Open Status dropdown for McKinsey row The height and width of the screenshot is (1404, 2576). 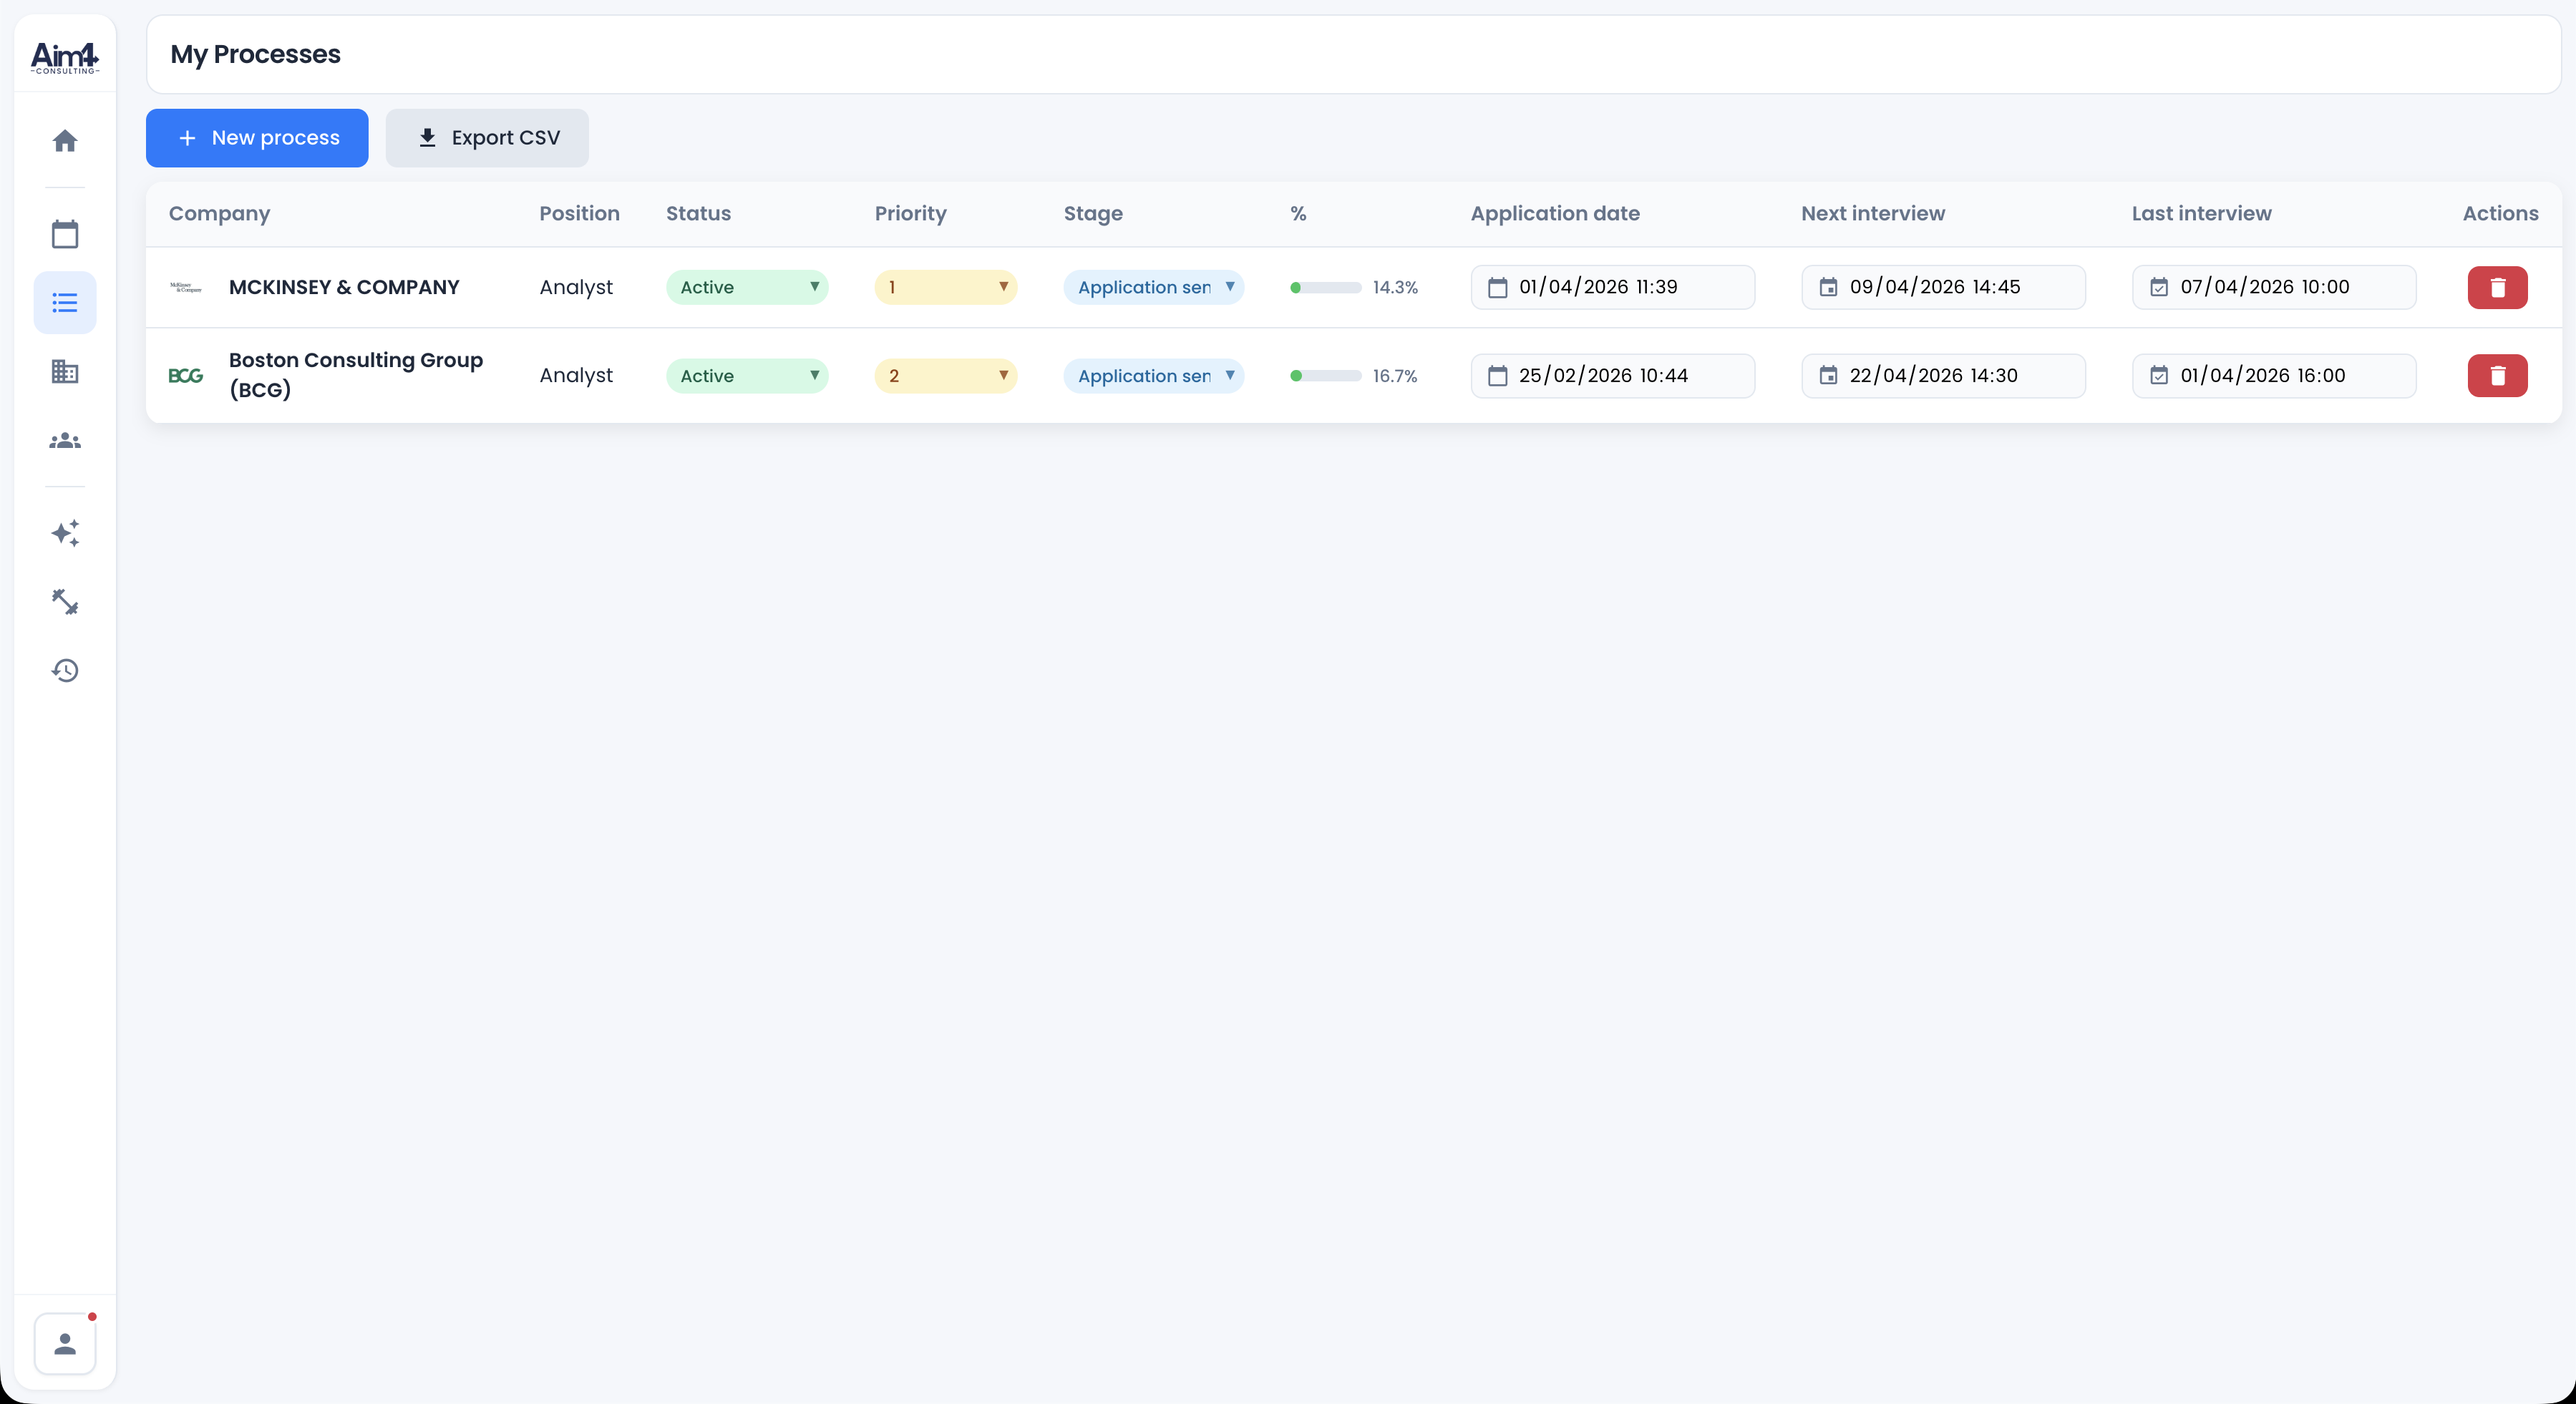coord(747,287)
